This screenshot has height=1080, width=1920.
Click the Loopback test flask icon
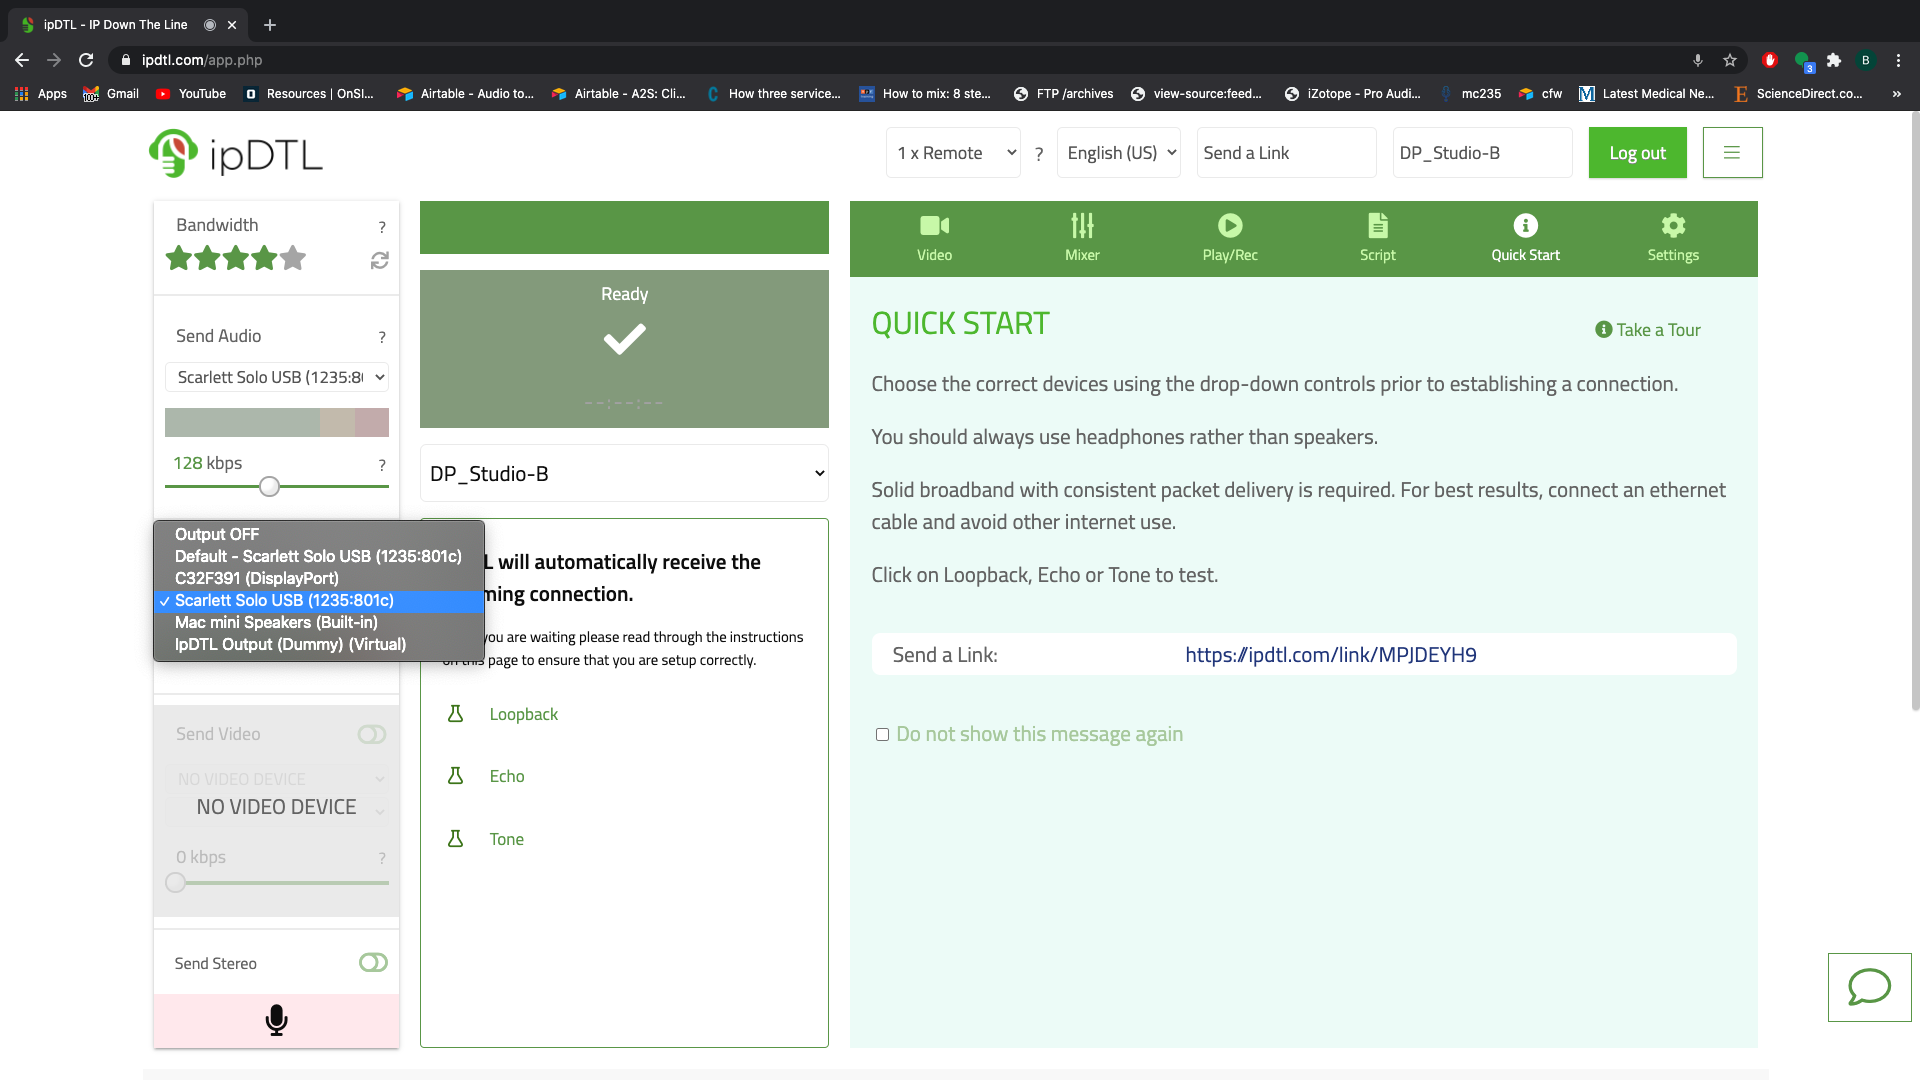455,714
